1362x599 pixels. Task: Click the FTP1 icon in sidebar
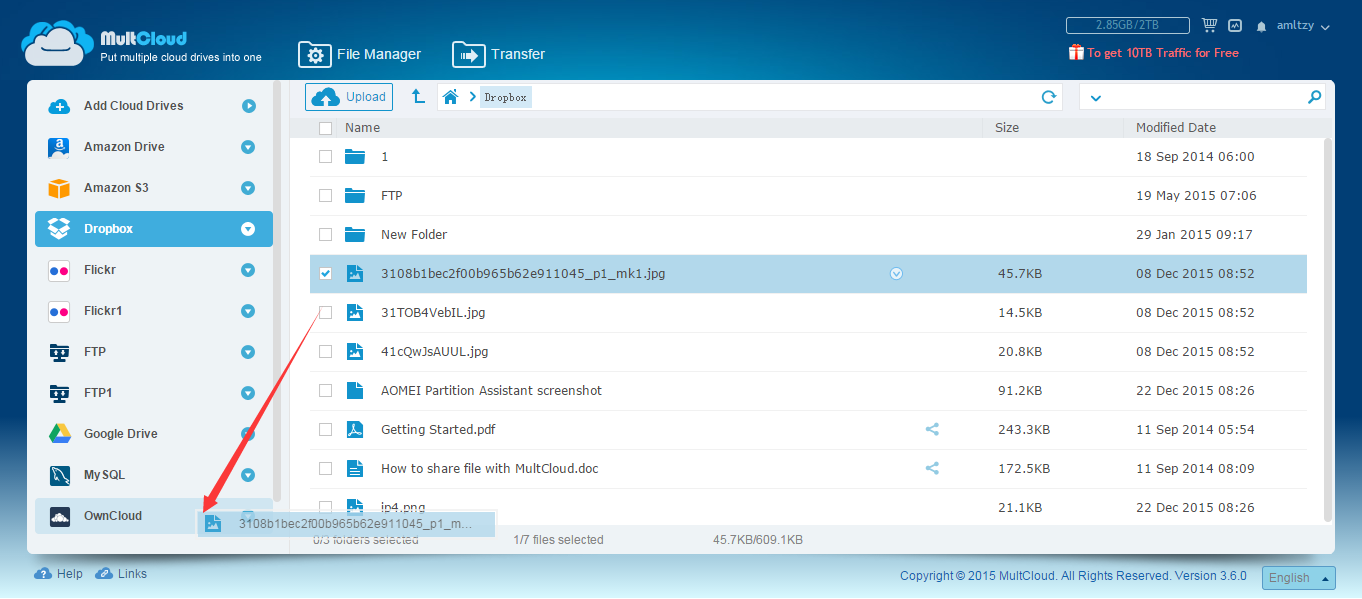tap(59, 393)
